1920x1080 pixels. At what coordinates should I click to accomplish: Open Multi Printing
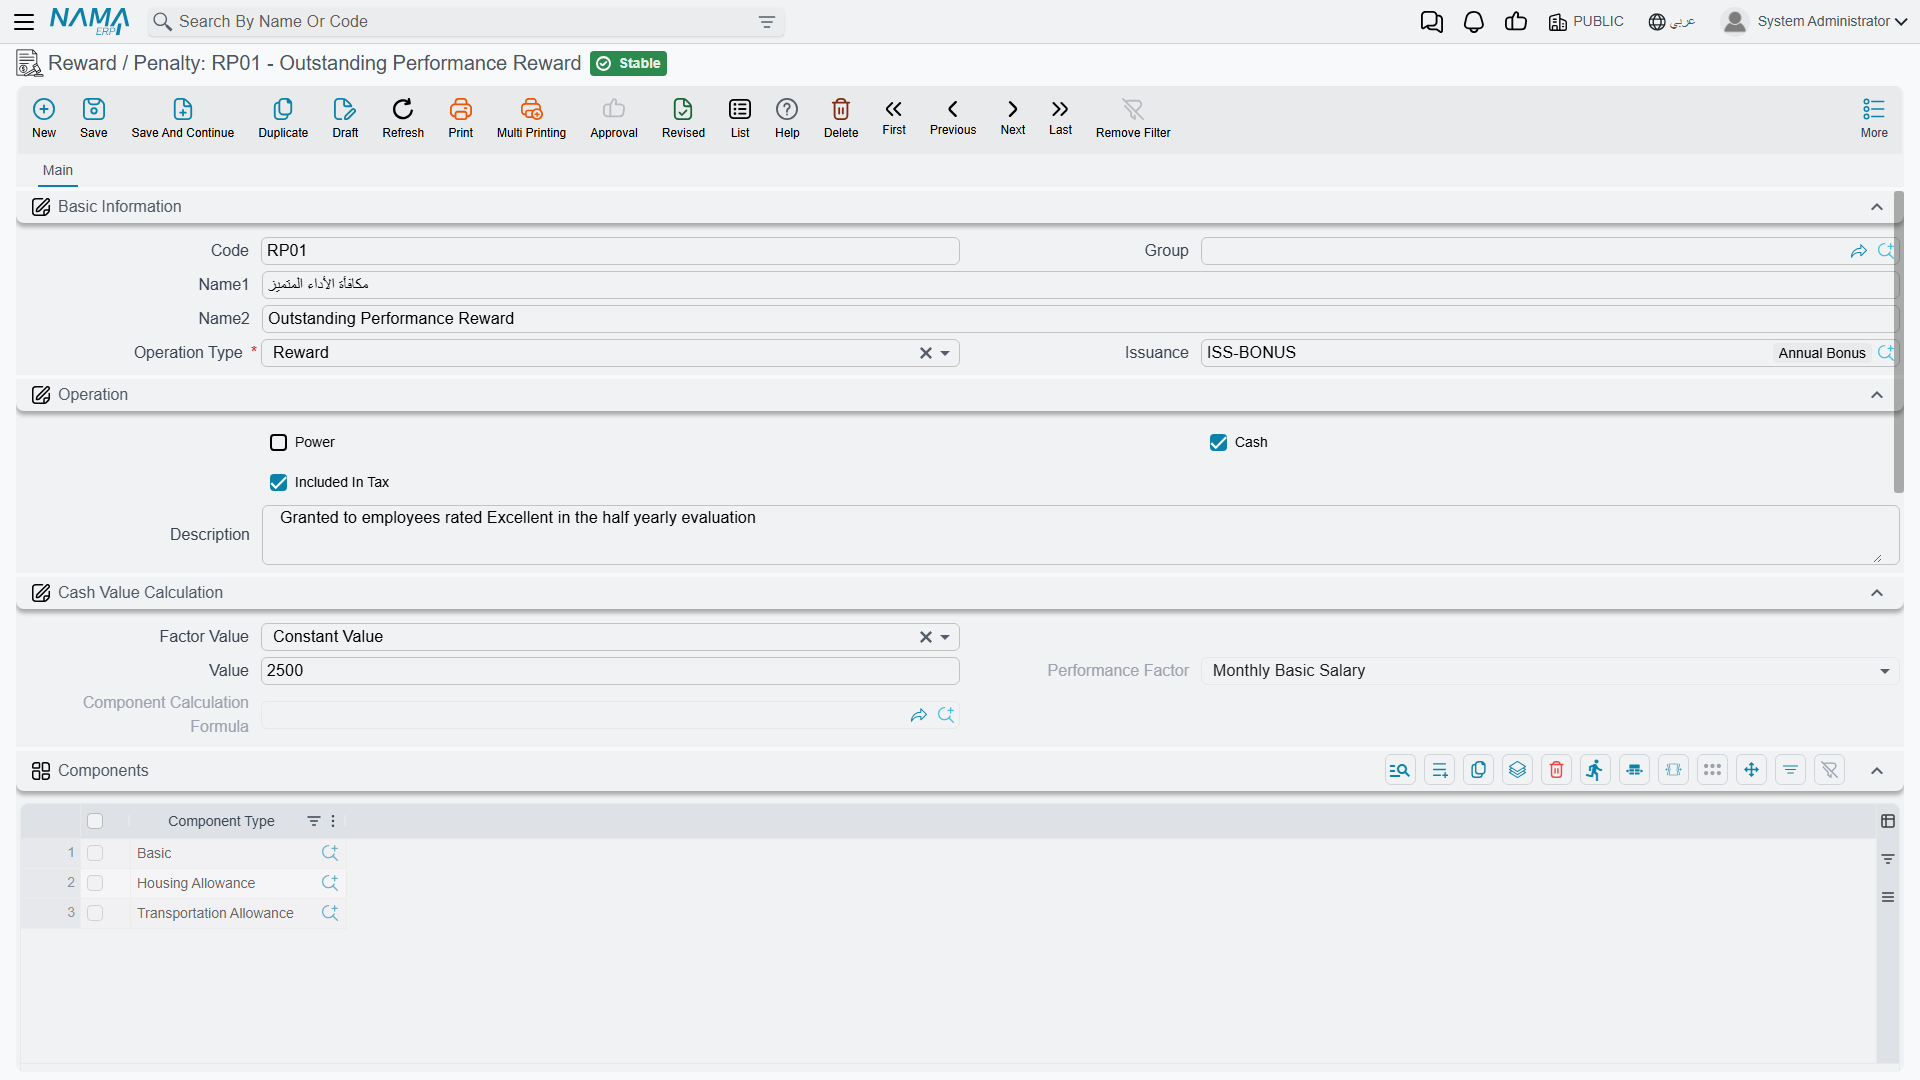531,118
